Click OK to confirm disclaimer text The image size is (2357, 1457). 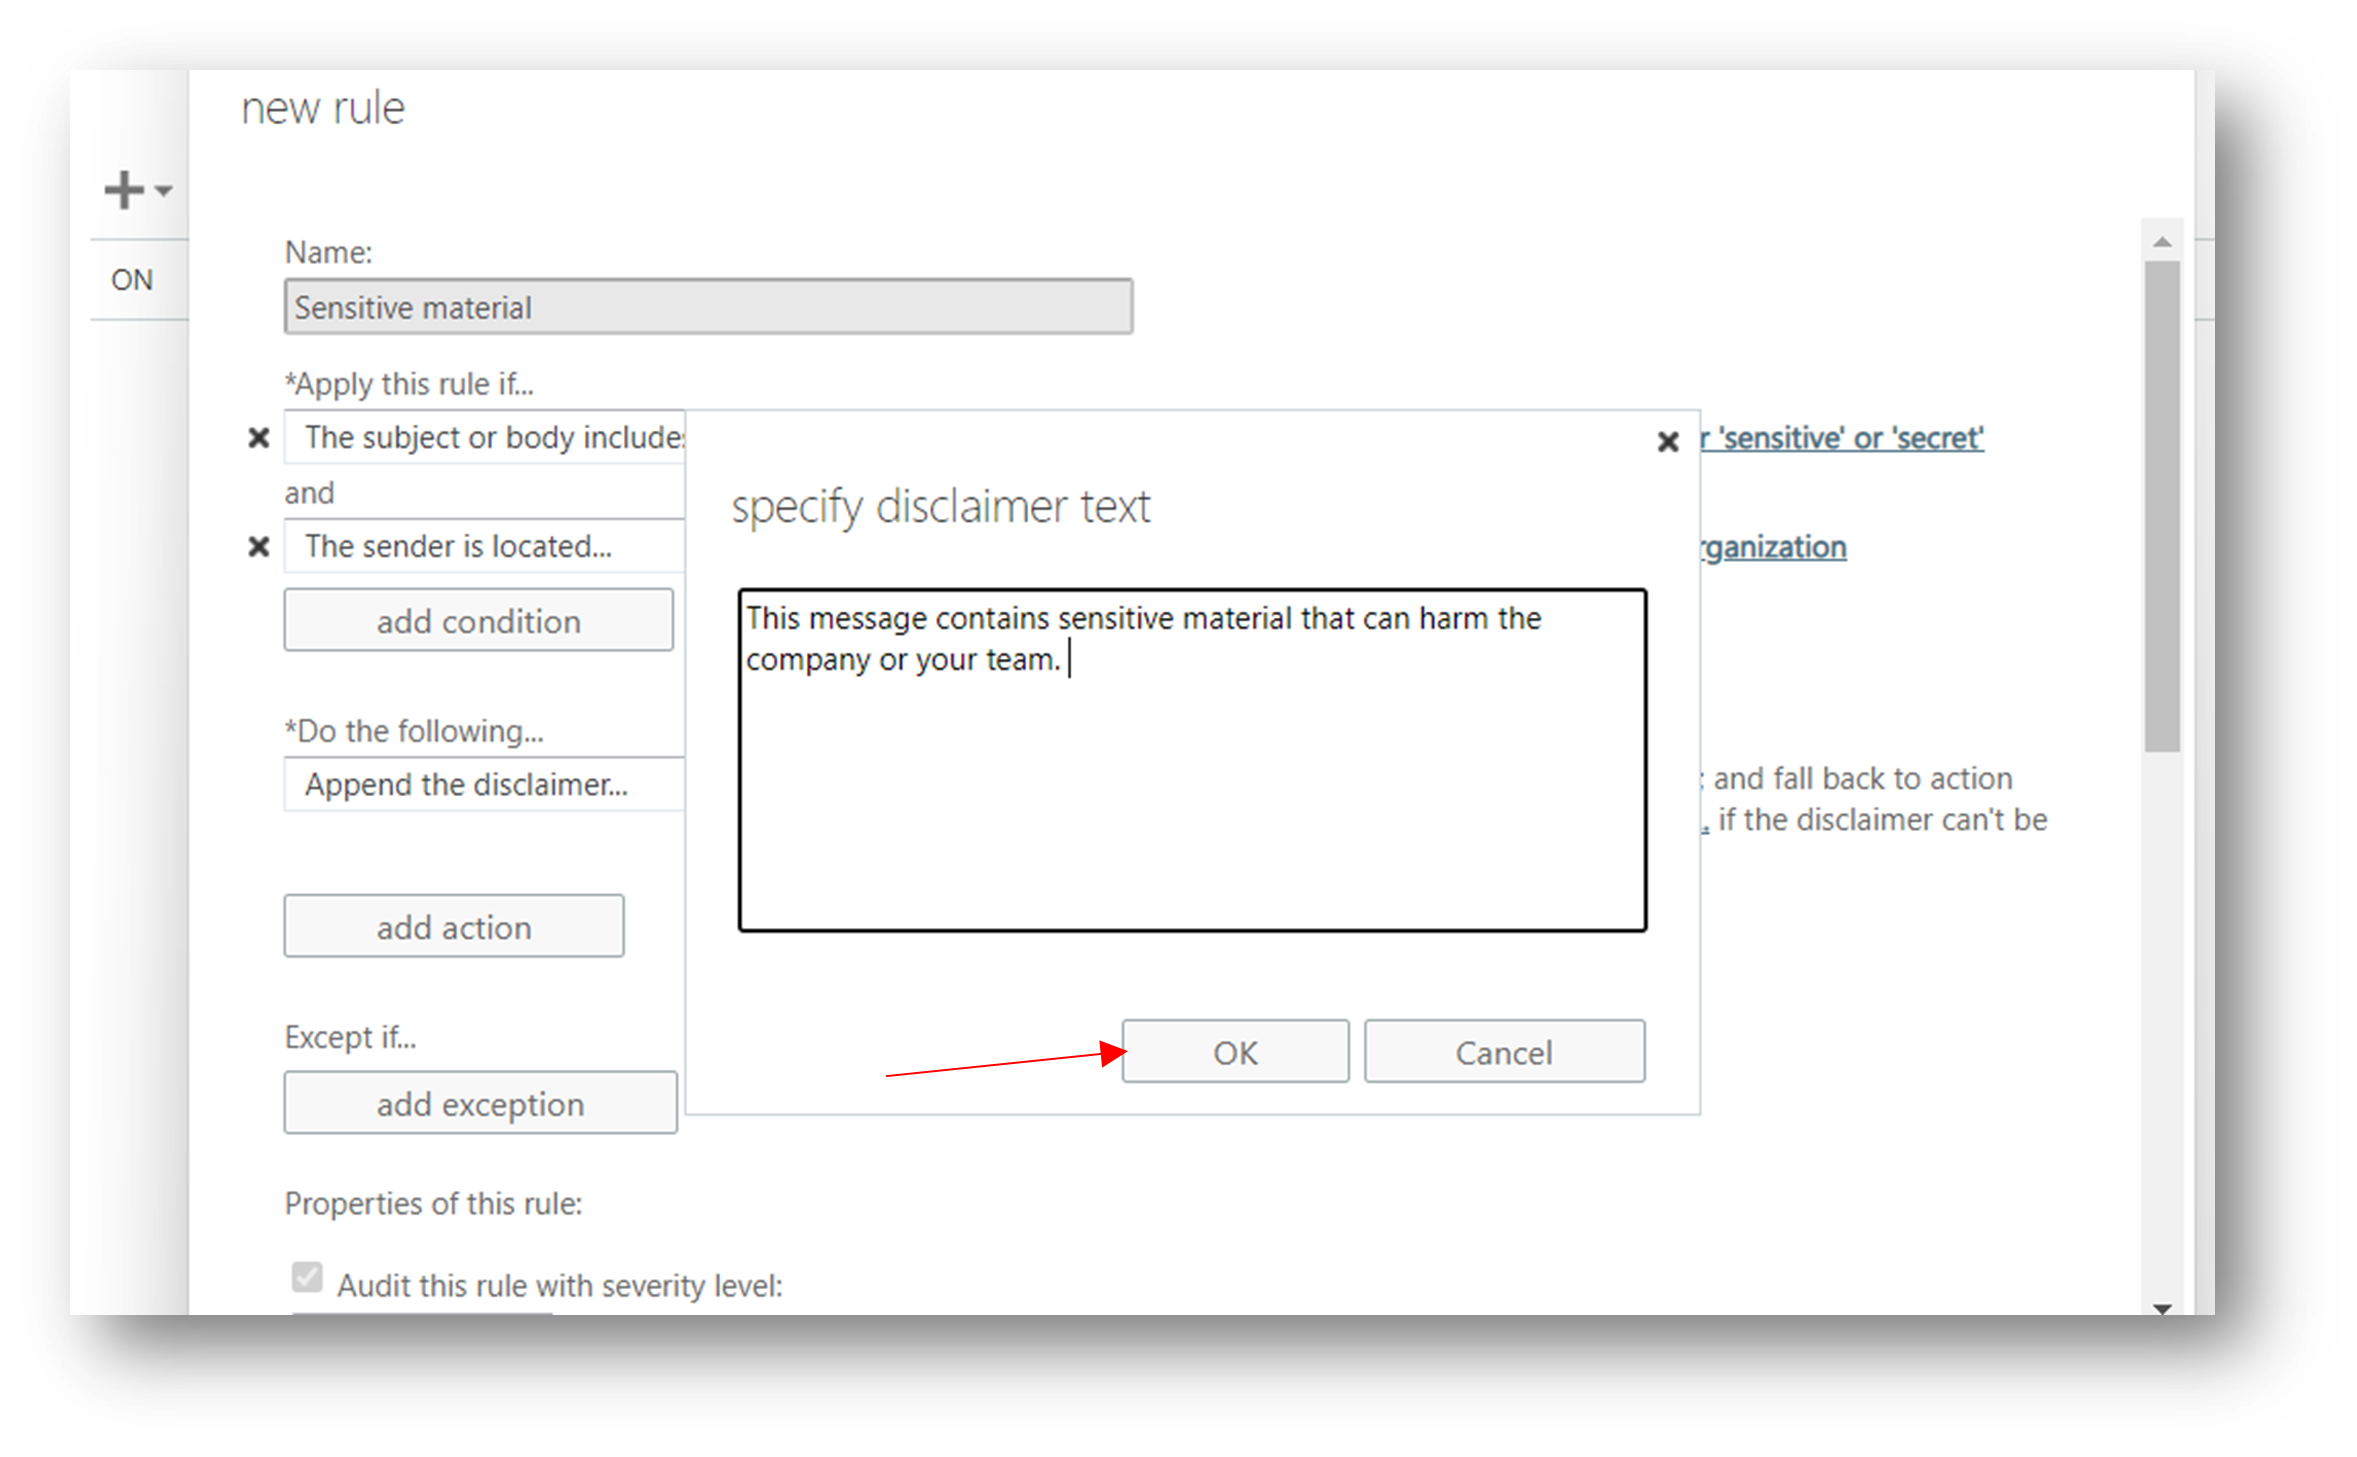tap(1235, 1052)
